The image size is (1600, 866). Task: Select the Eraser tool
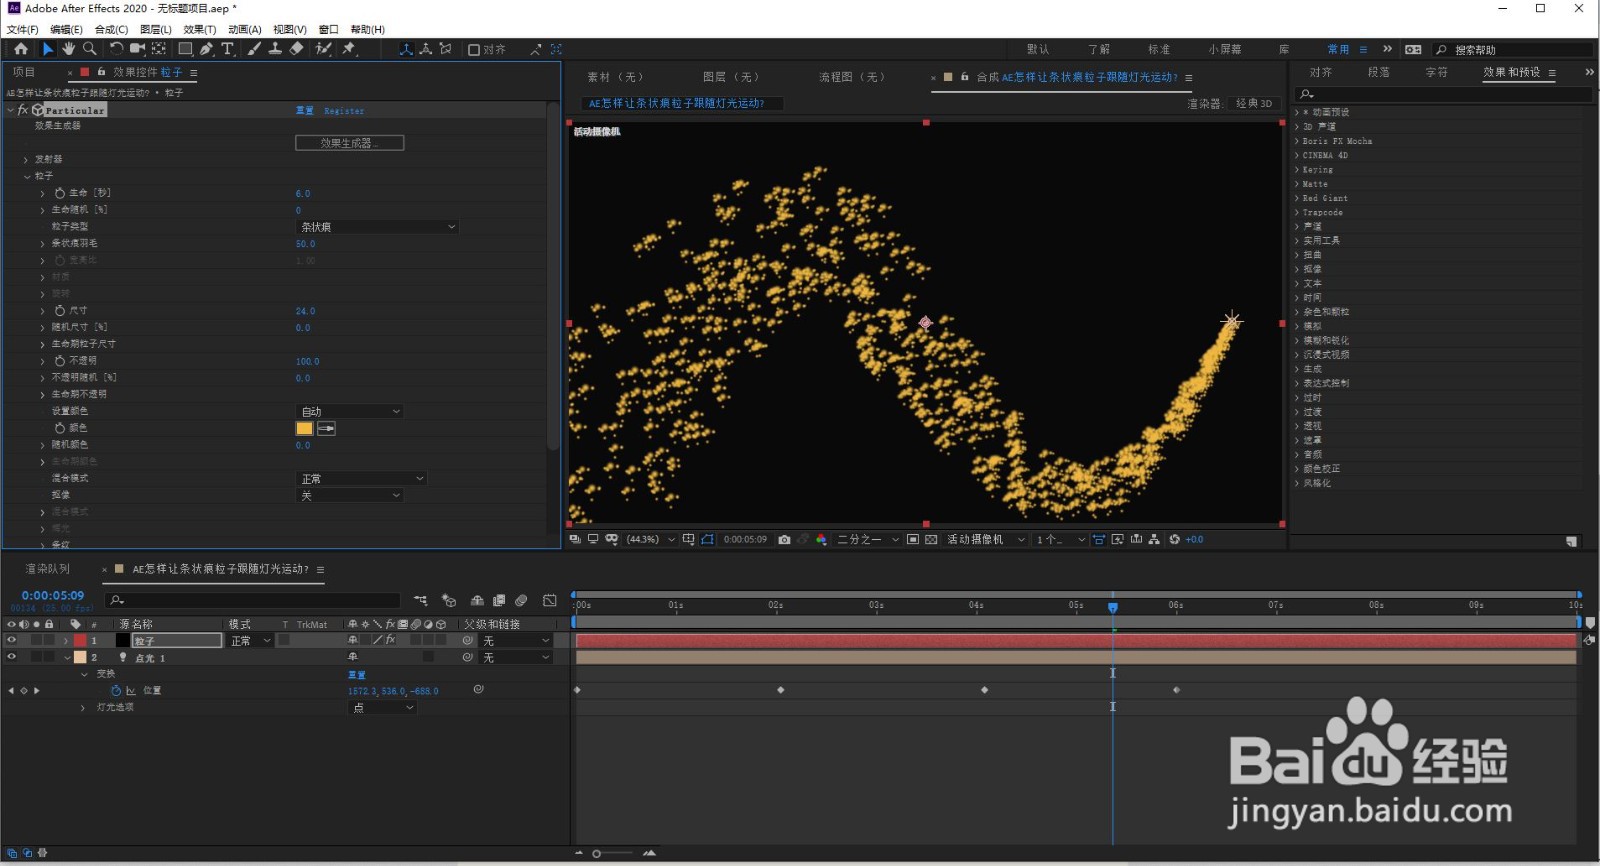tap(297, 48)
